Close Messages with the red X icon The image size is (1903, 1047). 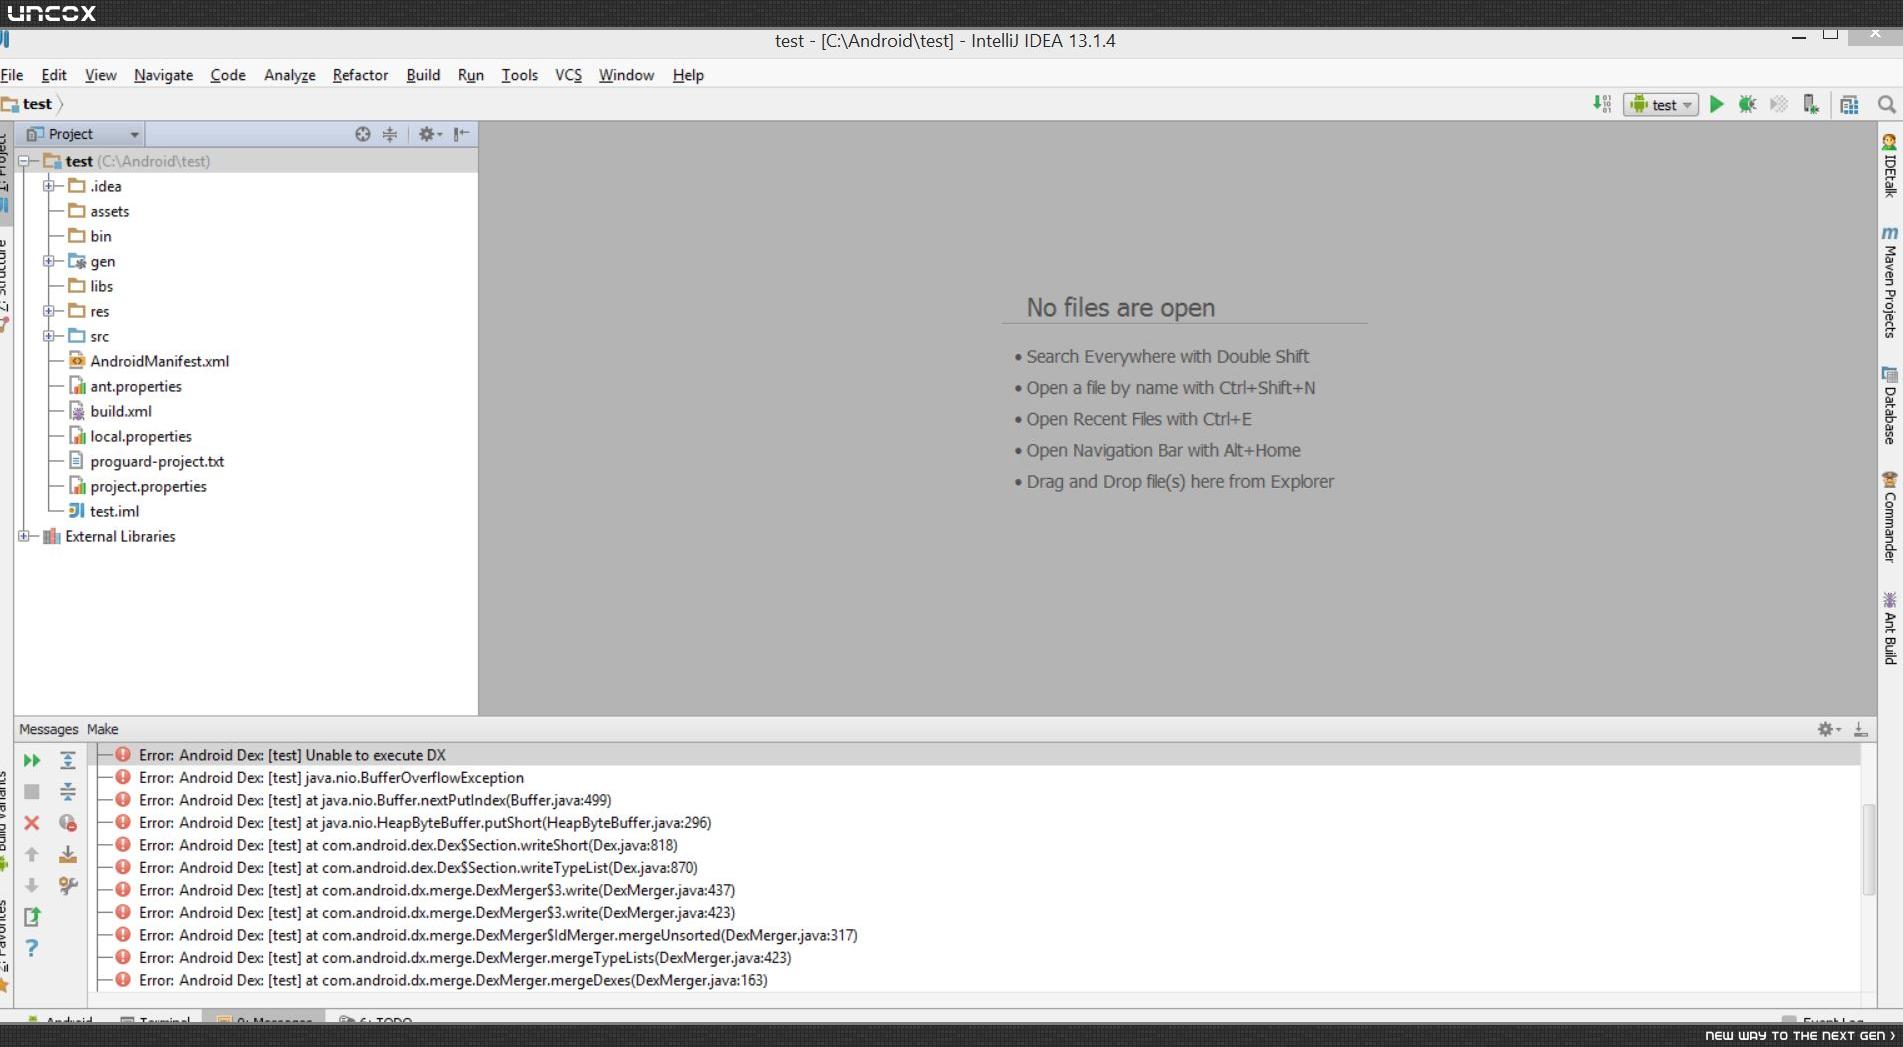point(32,823)
